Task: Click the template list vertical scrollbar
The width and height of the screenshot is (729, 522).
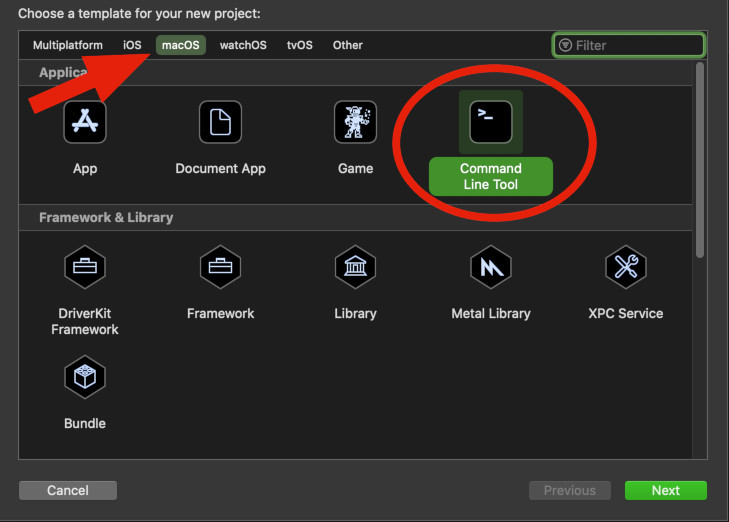Action: 700,160
